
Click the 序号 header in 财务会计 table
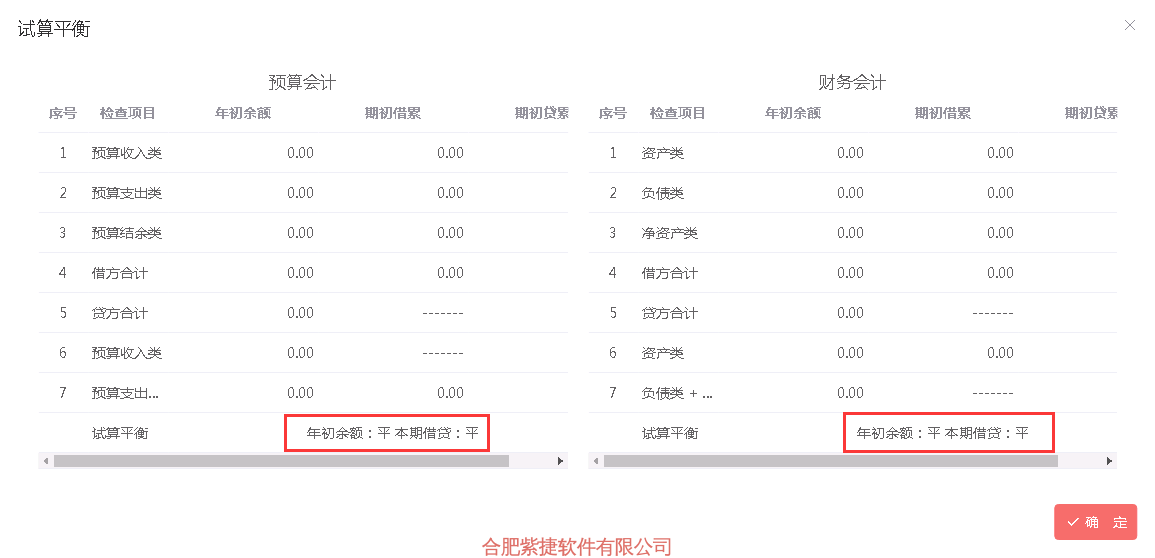[x=612, y=113]
